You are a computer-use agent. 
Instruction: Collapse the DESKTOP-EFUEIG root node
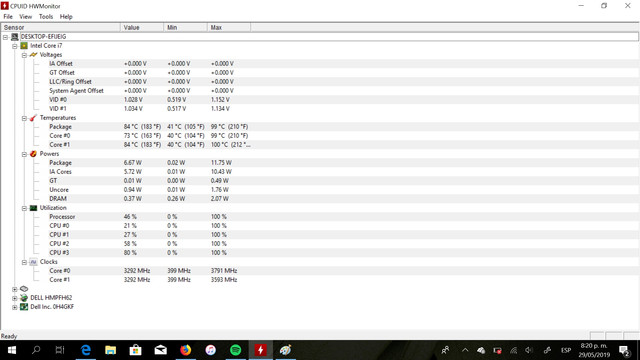coord(5,37)
